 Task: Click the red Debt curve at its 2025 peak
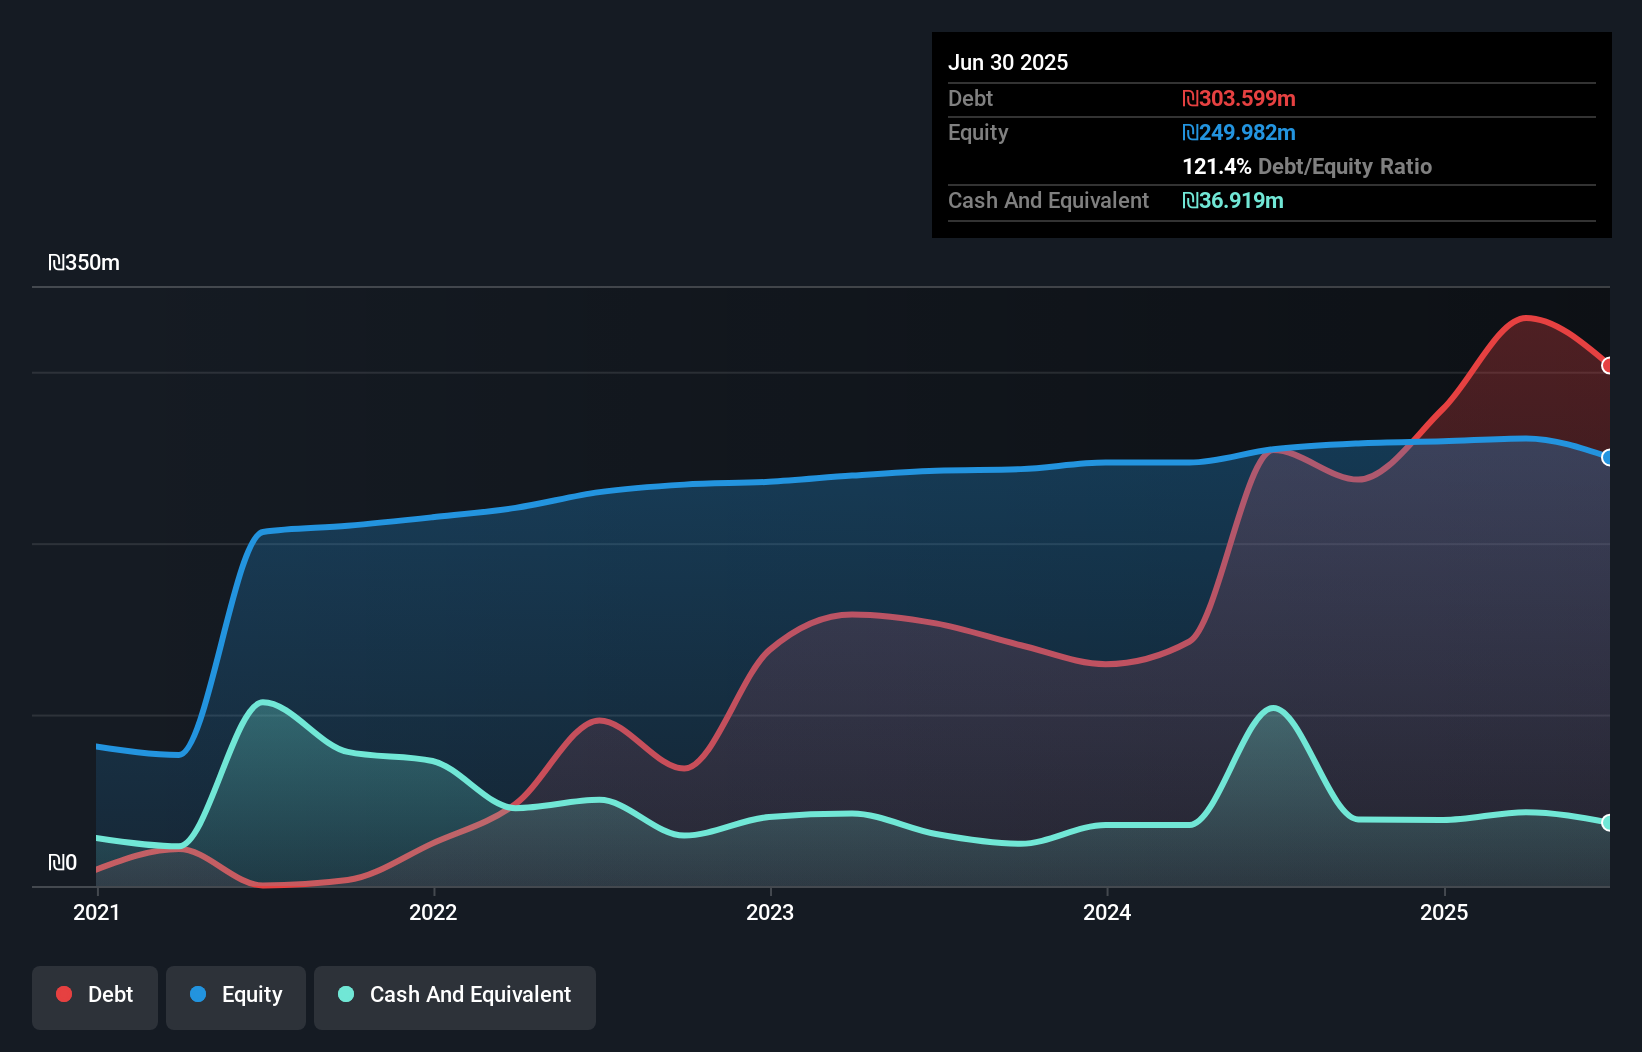pyautogui.click(x=1524, y=320)
